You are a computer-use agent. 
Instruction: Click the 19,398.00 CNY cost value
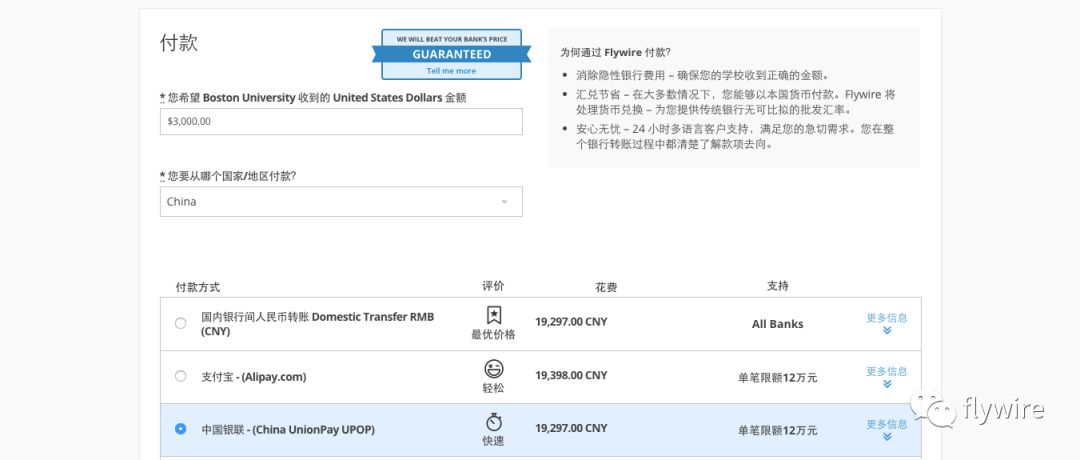pyautogui.click(x=571, y=375)
